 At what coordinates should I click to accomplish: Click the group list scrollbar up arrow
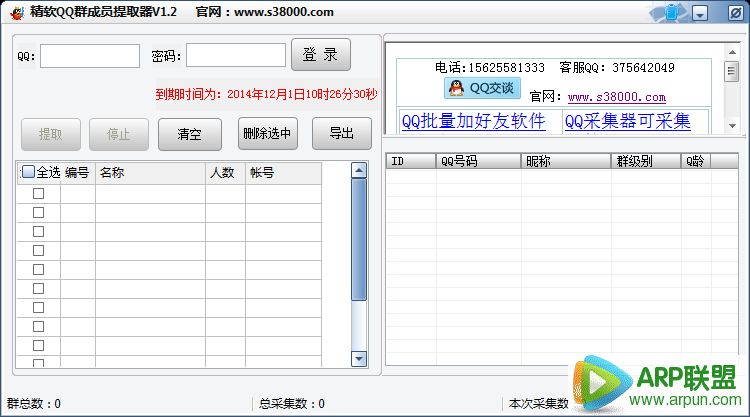[359, 171]
